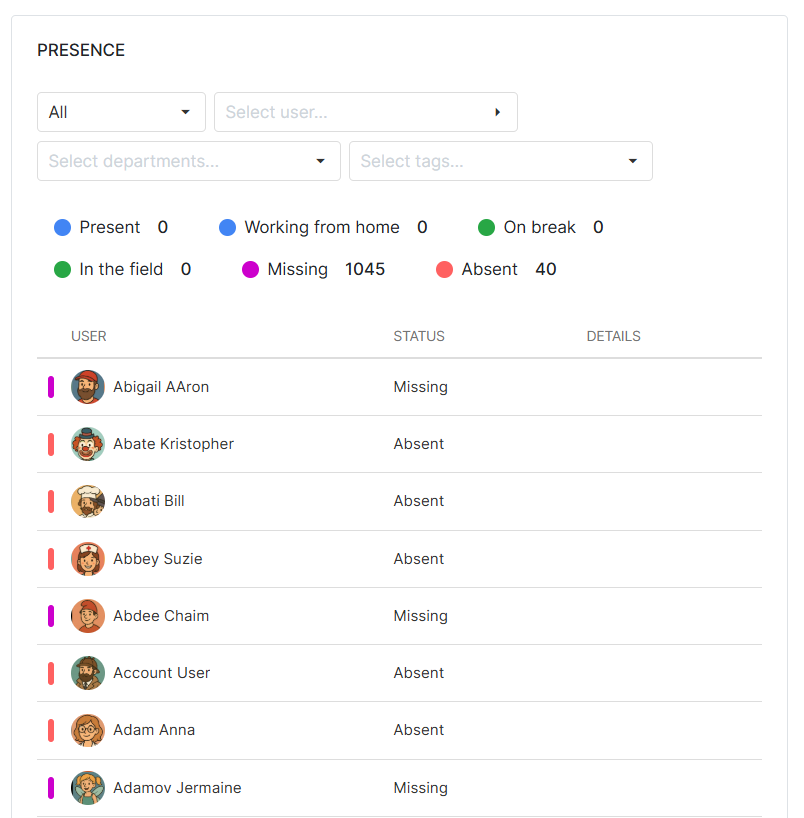Image resolution: width=804 pixels, height=818 pixels.
Task: Click the purple status bar beside Adamov Jermaine
Action: click(51, 788)
